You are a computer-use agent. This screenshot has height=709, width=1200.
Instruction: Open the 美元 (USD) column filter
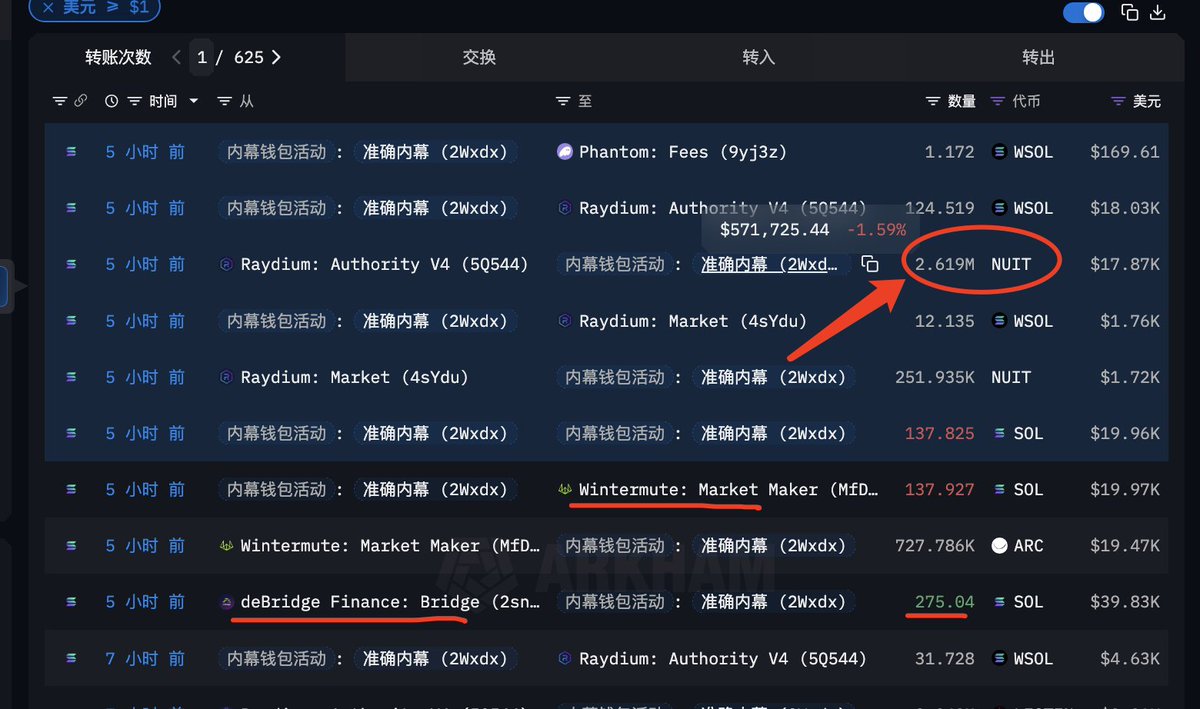(1119, 101)
